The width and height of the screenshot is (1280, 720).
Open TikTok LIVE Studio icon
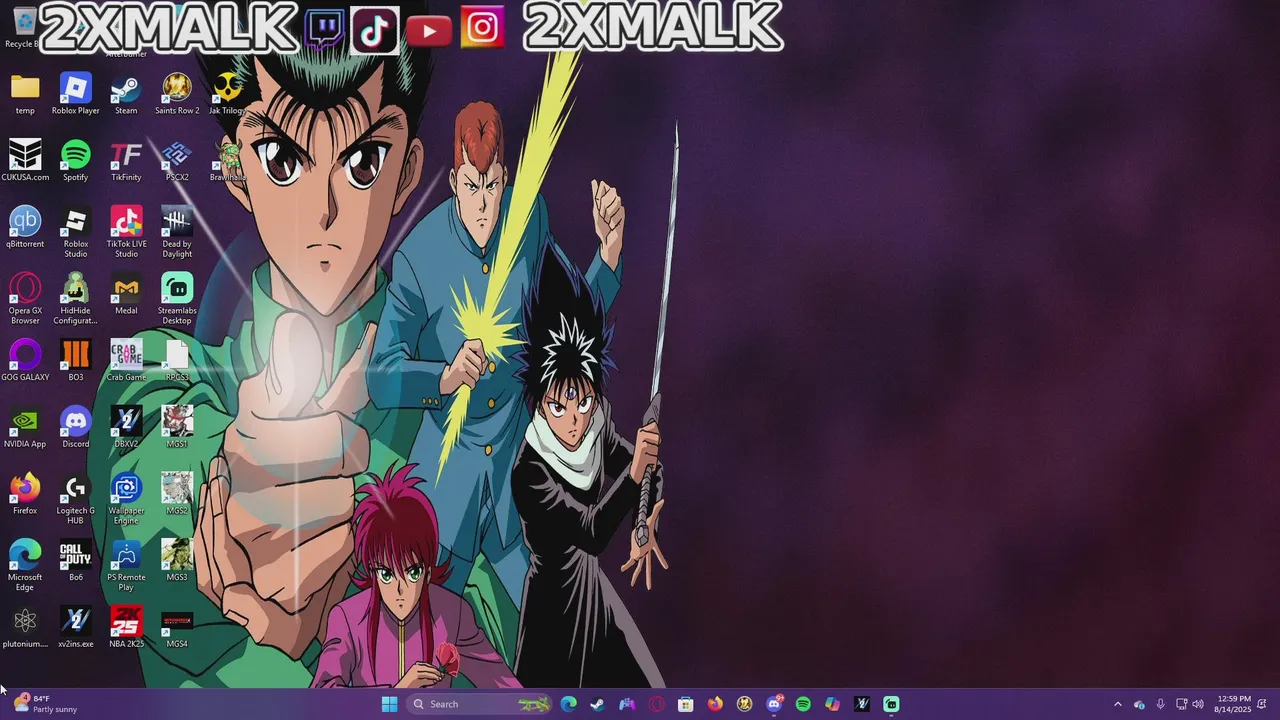126,232
